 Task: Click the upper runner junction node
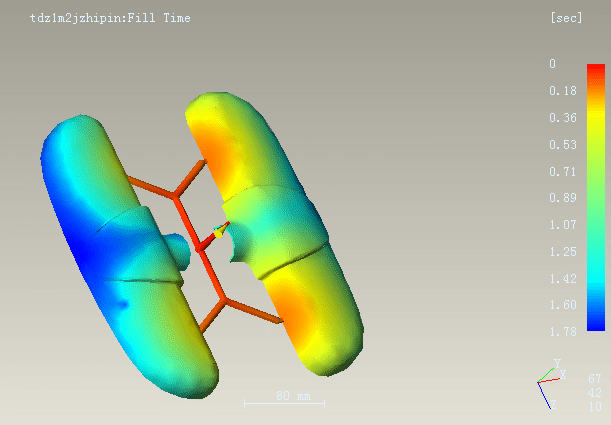[x=175, y=196]
